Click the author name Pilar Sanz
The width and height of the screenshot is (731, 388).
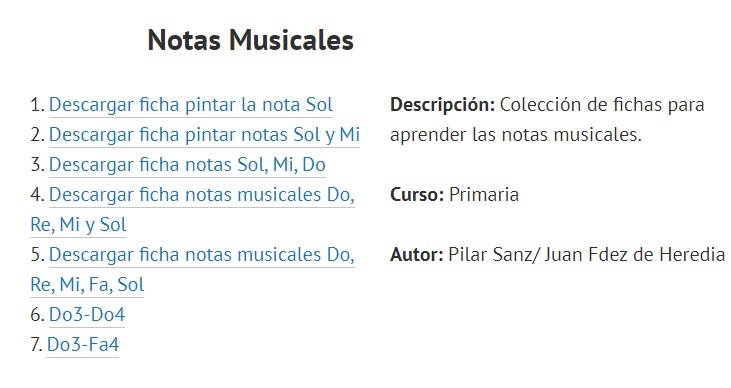pyautogui.click(x=491, y=255)
